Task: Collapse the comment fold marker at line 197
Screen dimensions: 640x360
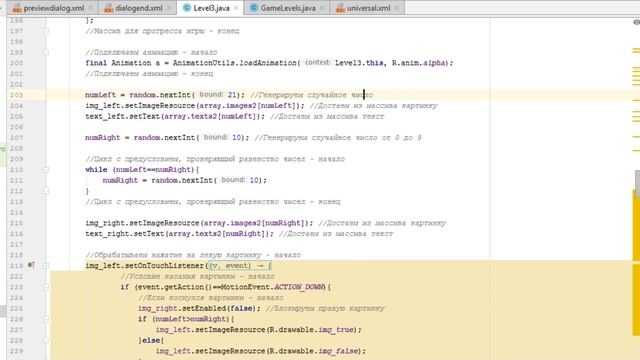Action: 46,31
